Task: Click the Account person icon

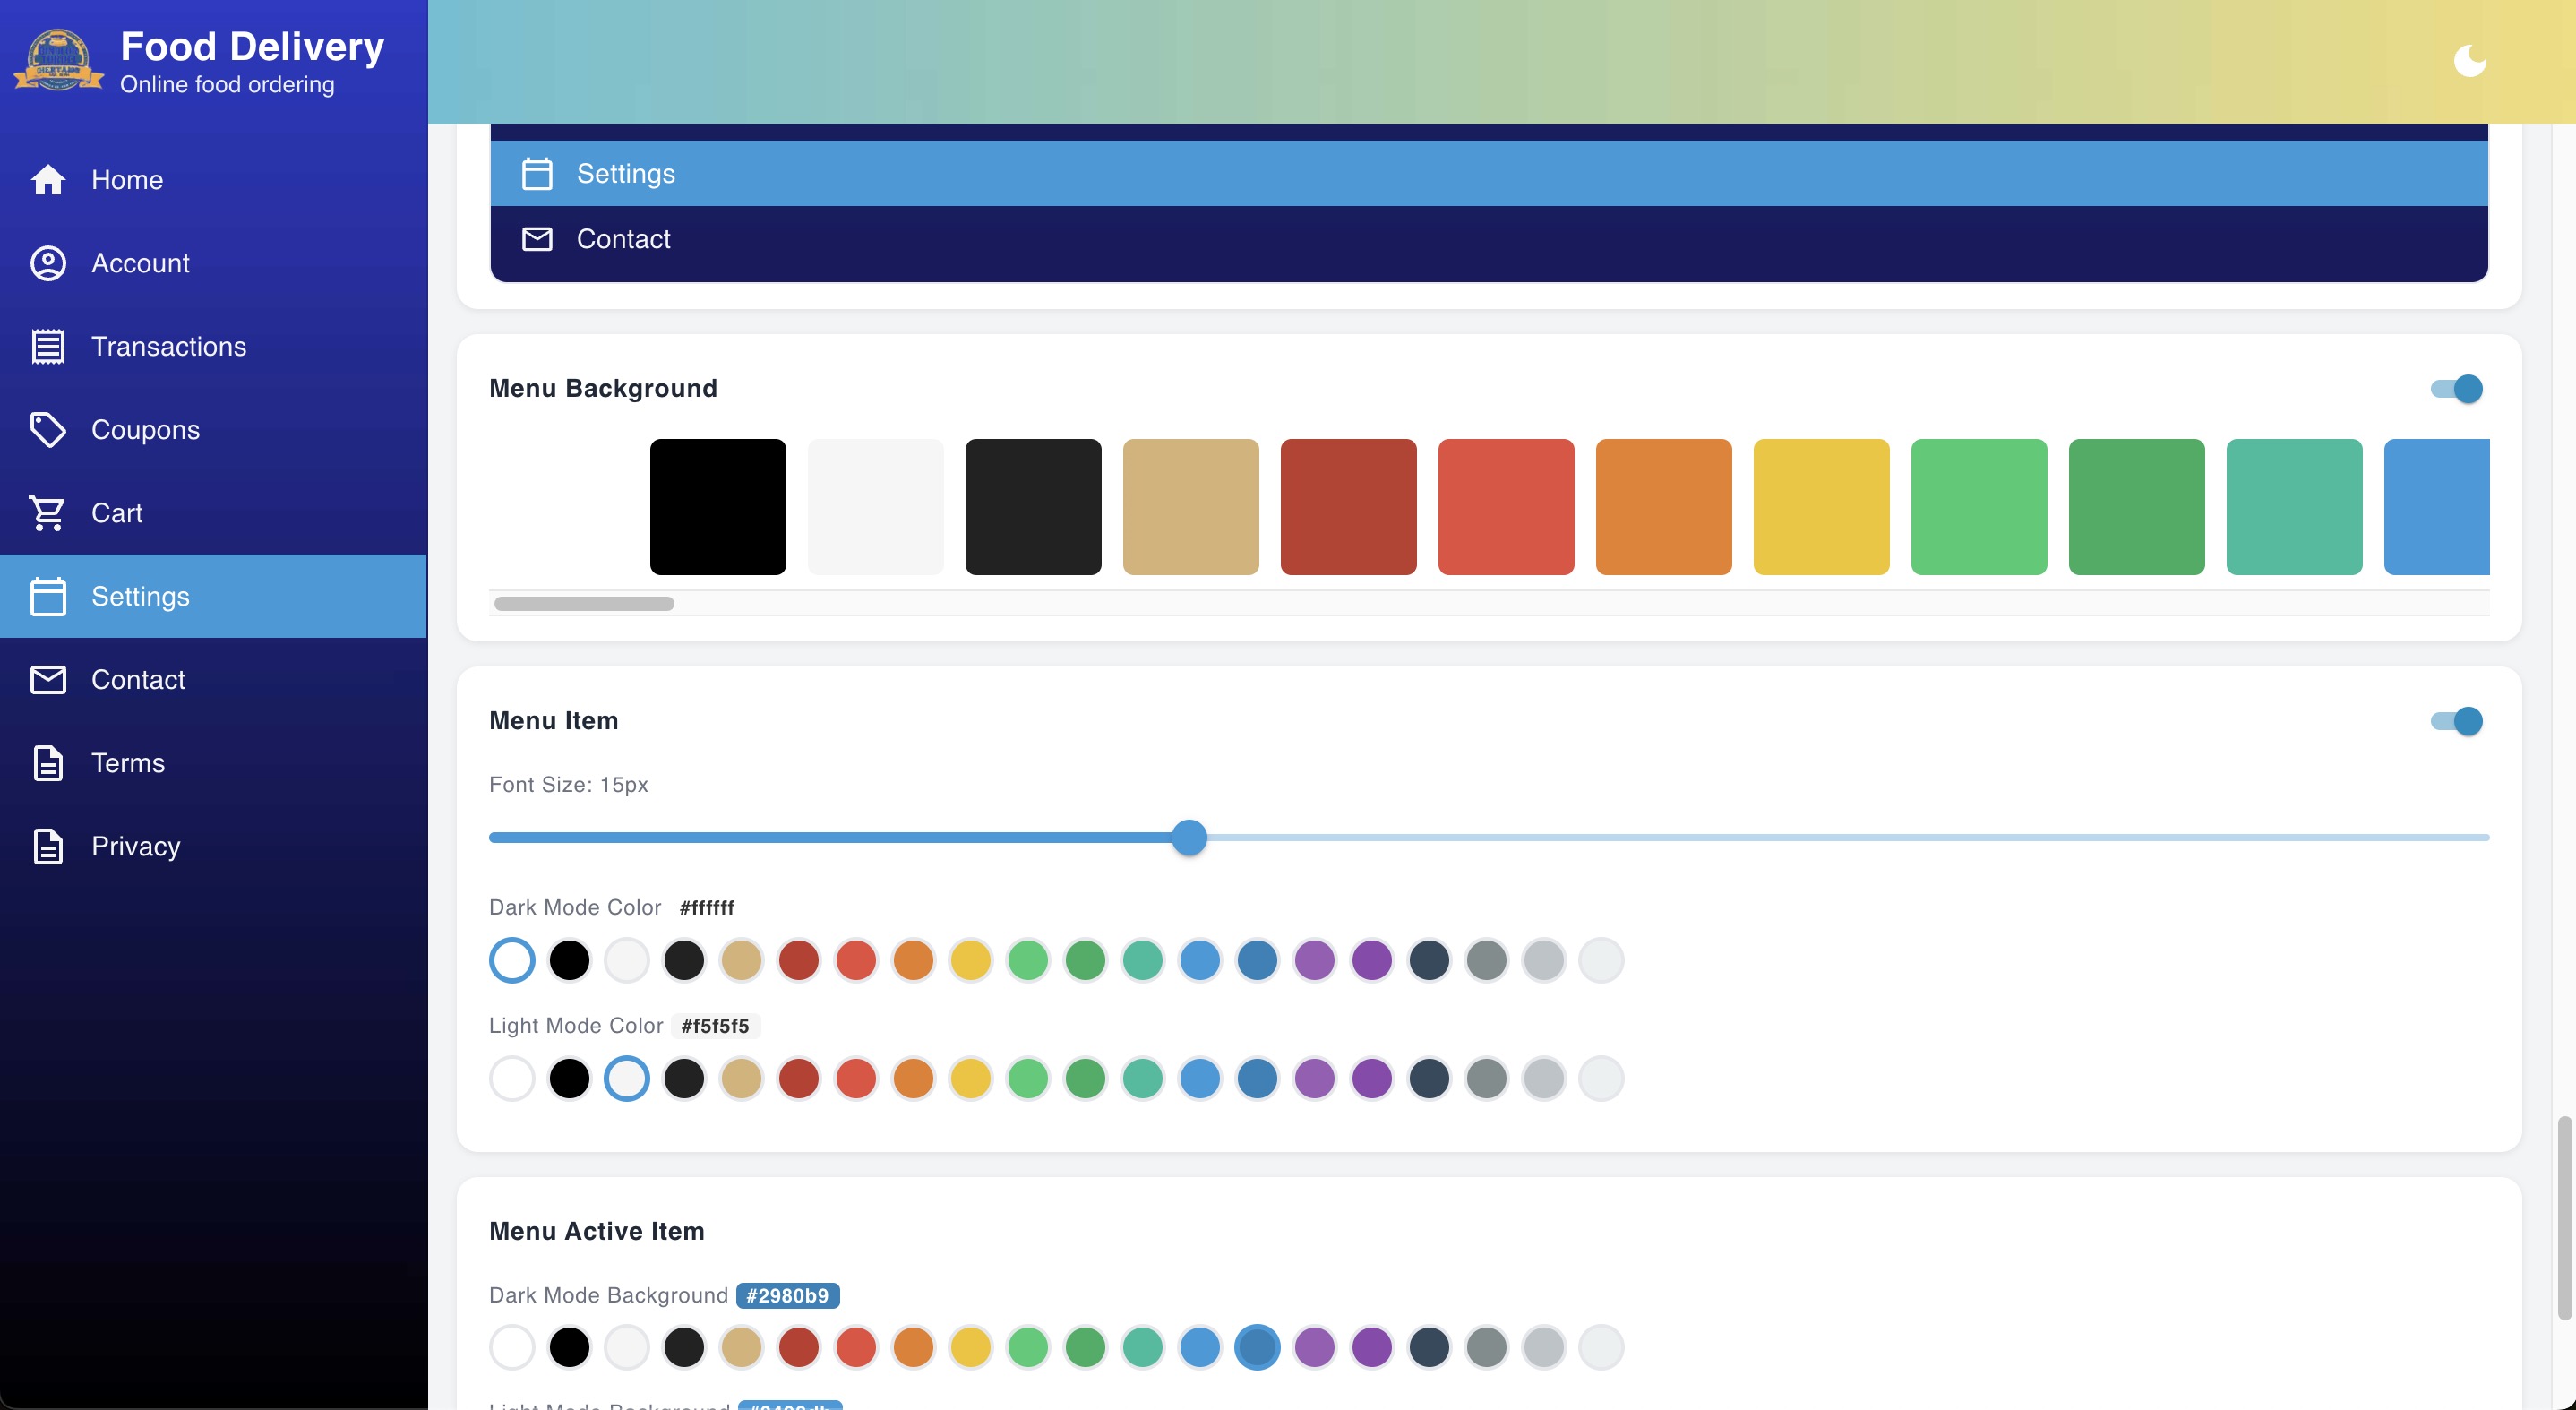Action: click(48, 263)
